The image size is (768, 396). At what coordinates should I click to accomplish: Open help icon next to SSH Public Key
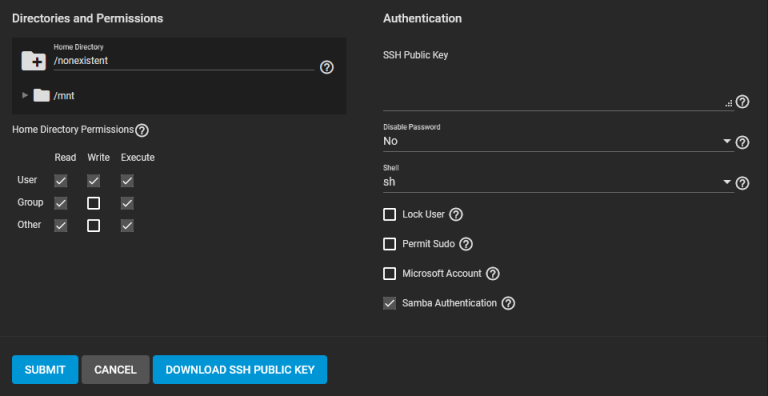pyautogui.click(x=743, y=102)
